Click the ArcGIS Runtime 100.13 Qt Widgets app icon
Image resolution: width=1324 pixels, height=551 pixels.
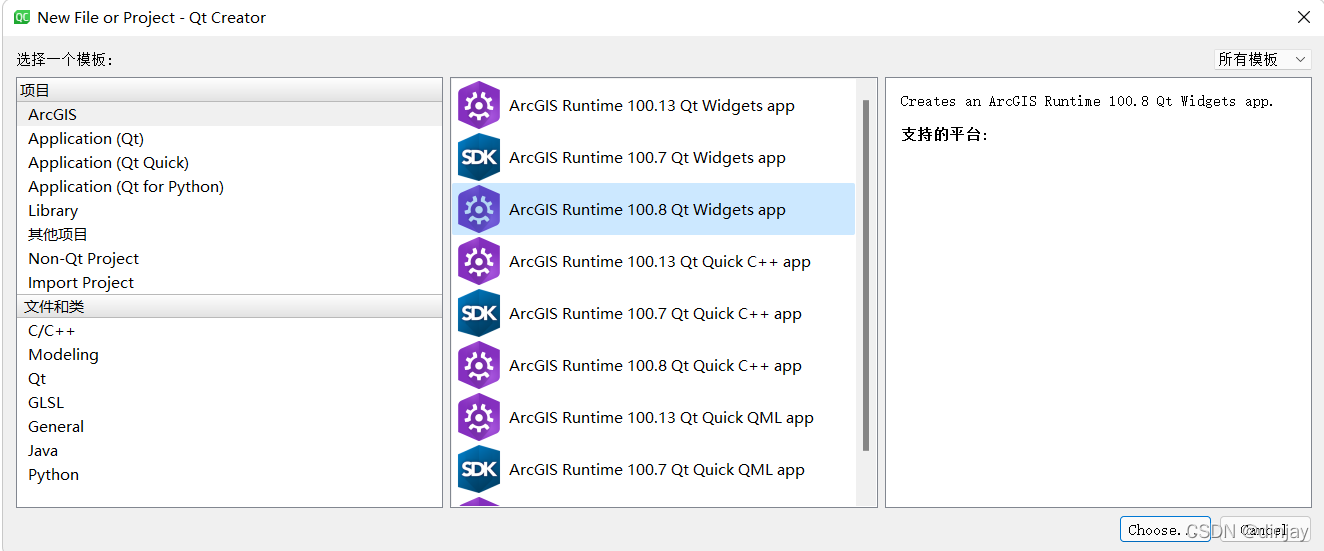479,105
